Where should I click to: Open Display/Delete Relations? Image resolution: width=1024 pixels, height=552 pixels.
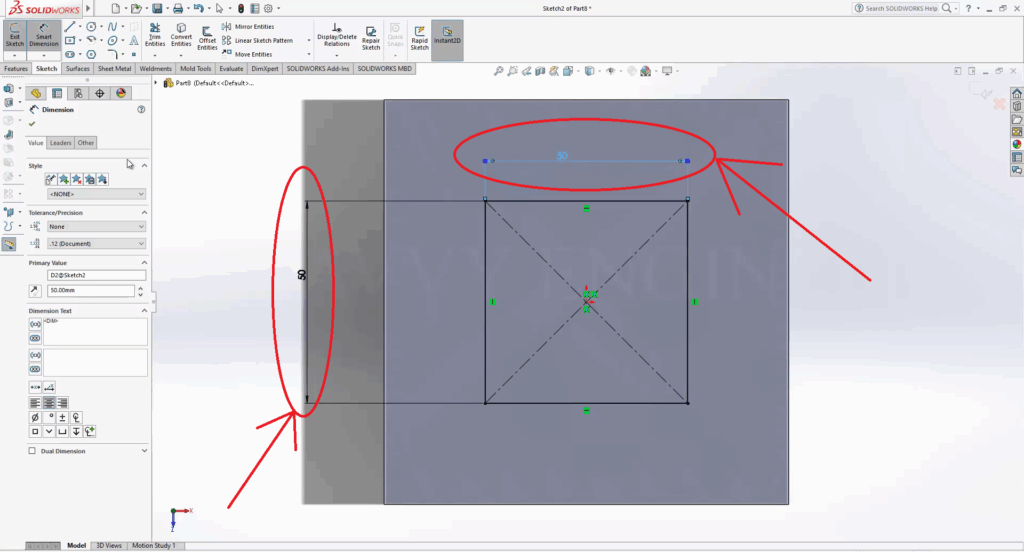(335, 37)
